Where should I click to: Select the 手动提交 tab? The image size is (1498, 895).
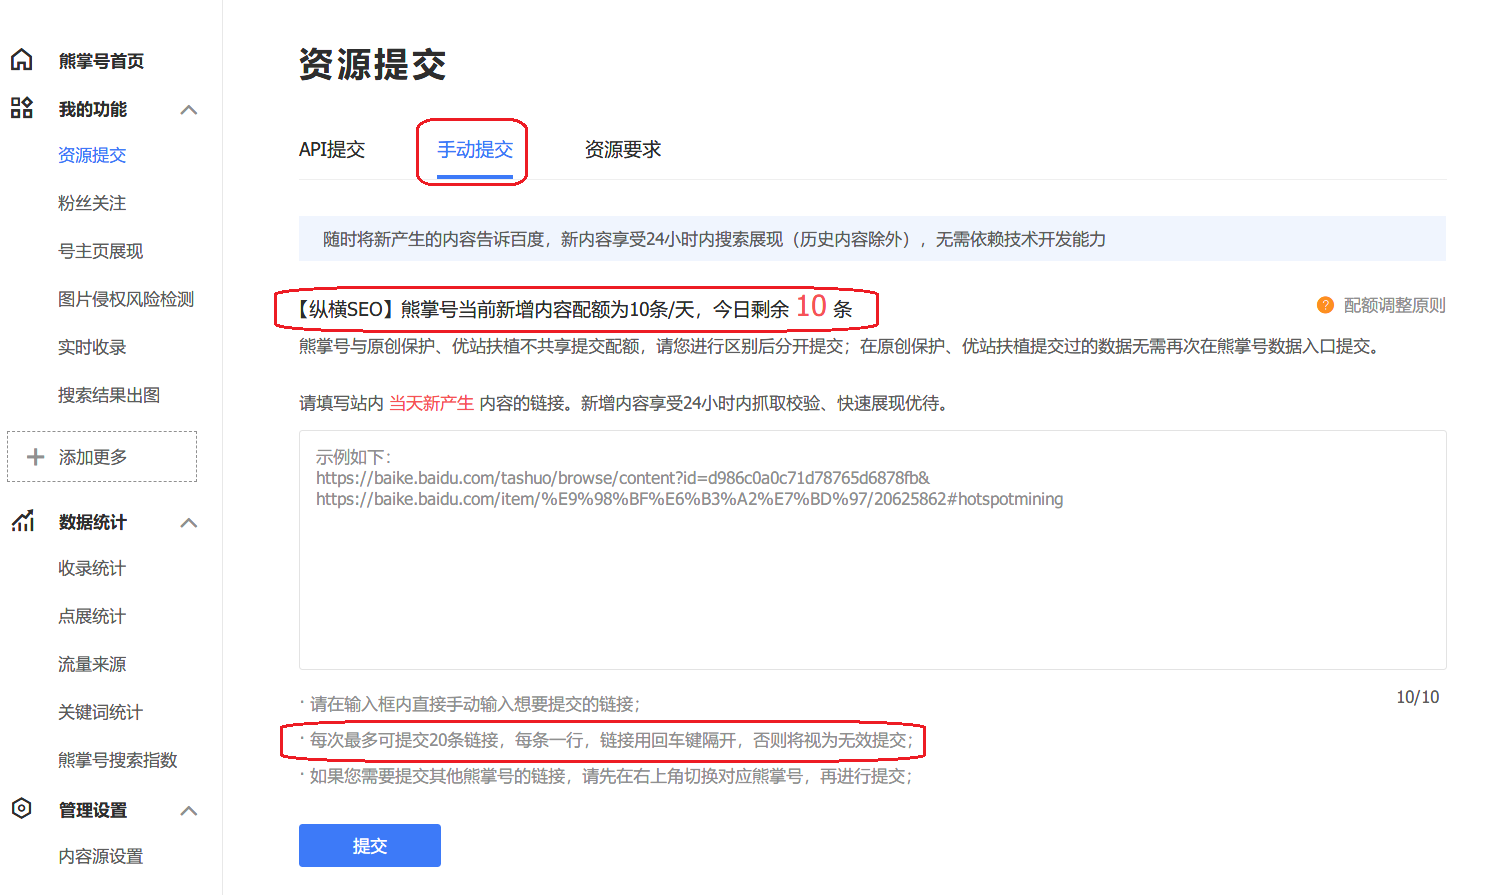[x=472, y=148]
